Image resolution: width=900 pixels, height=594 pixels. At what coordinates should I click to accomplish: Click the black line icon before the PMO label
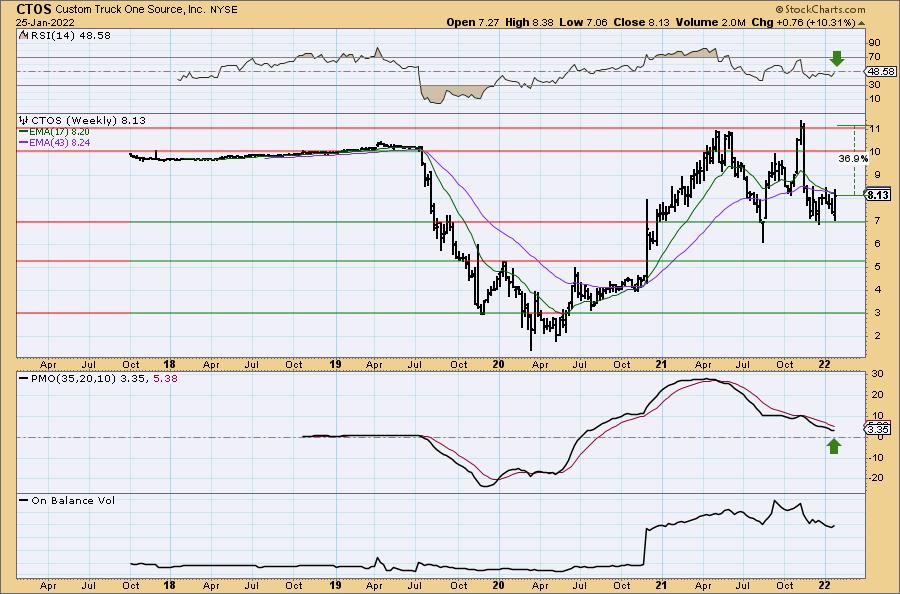click(x=24, y=379)
